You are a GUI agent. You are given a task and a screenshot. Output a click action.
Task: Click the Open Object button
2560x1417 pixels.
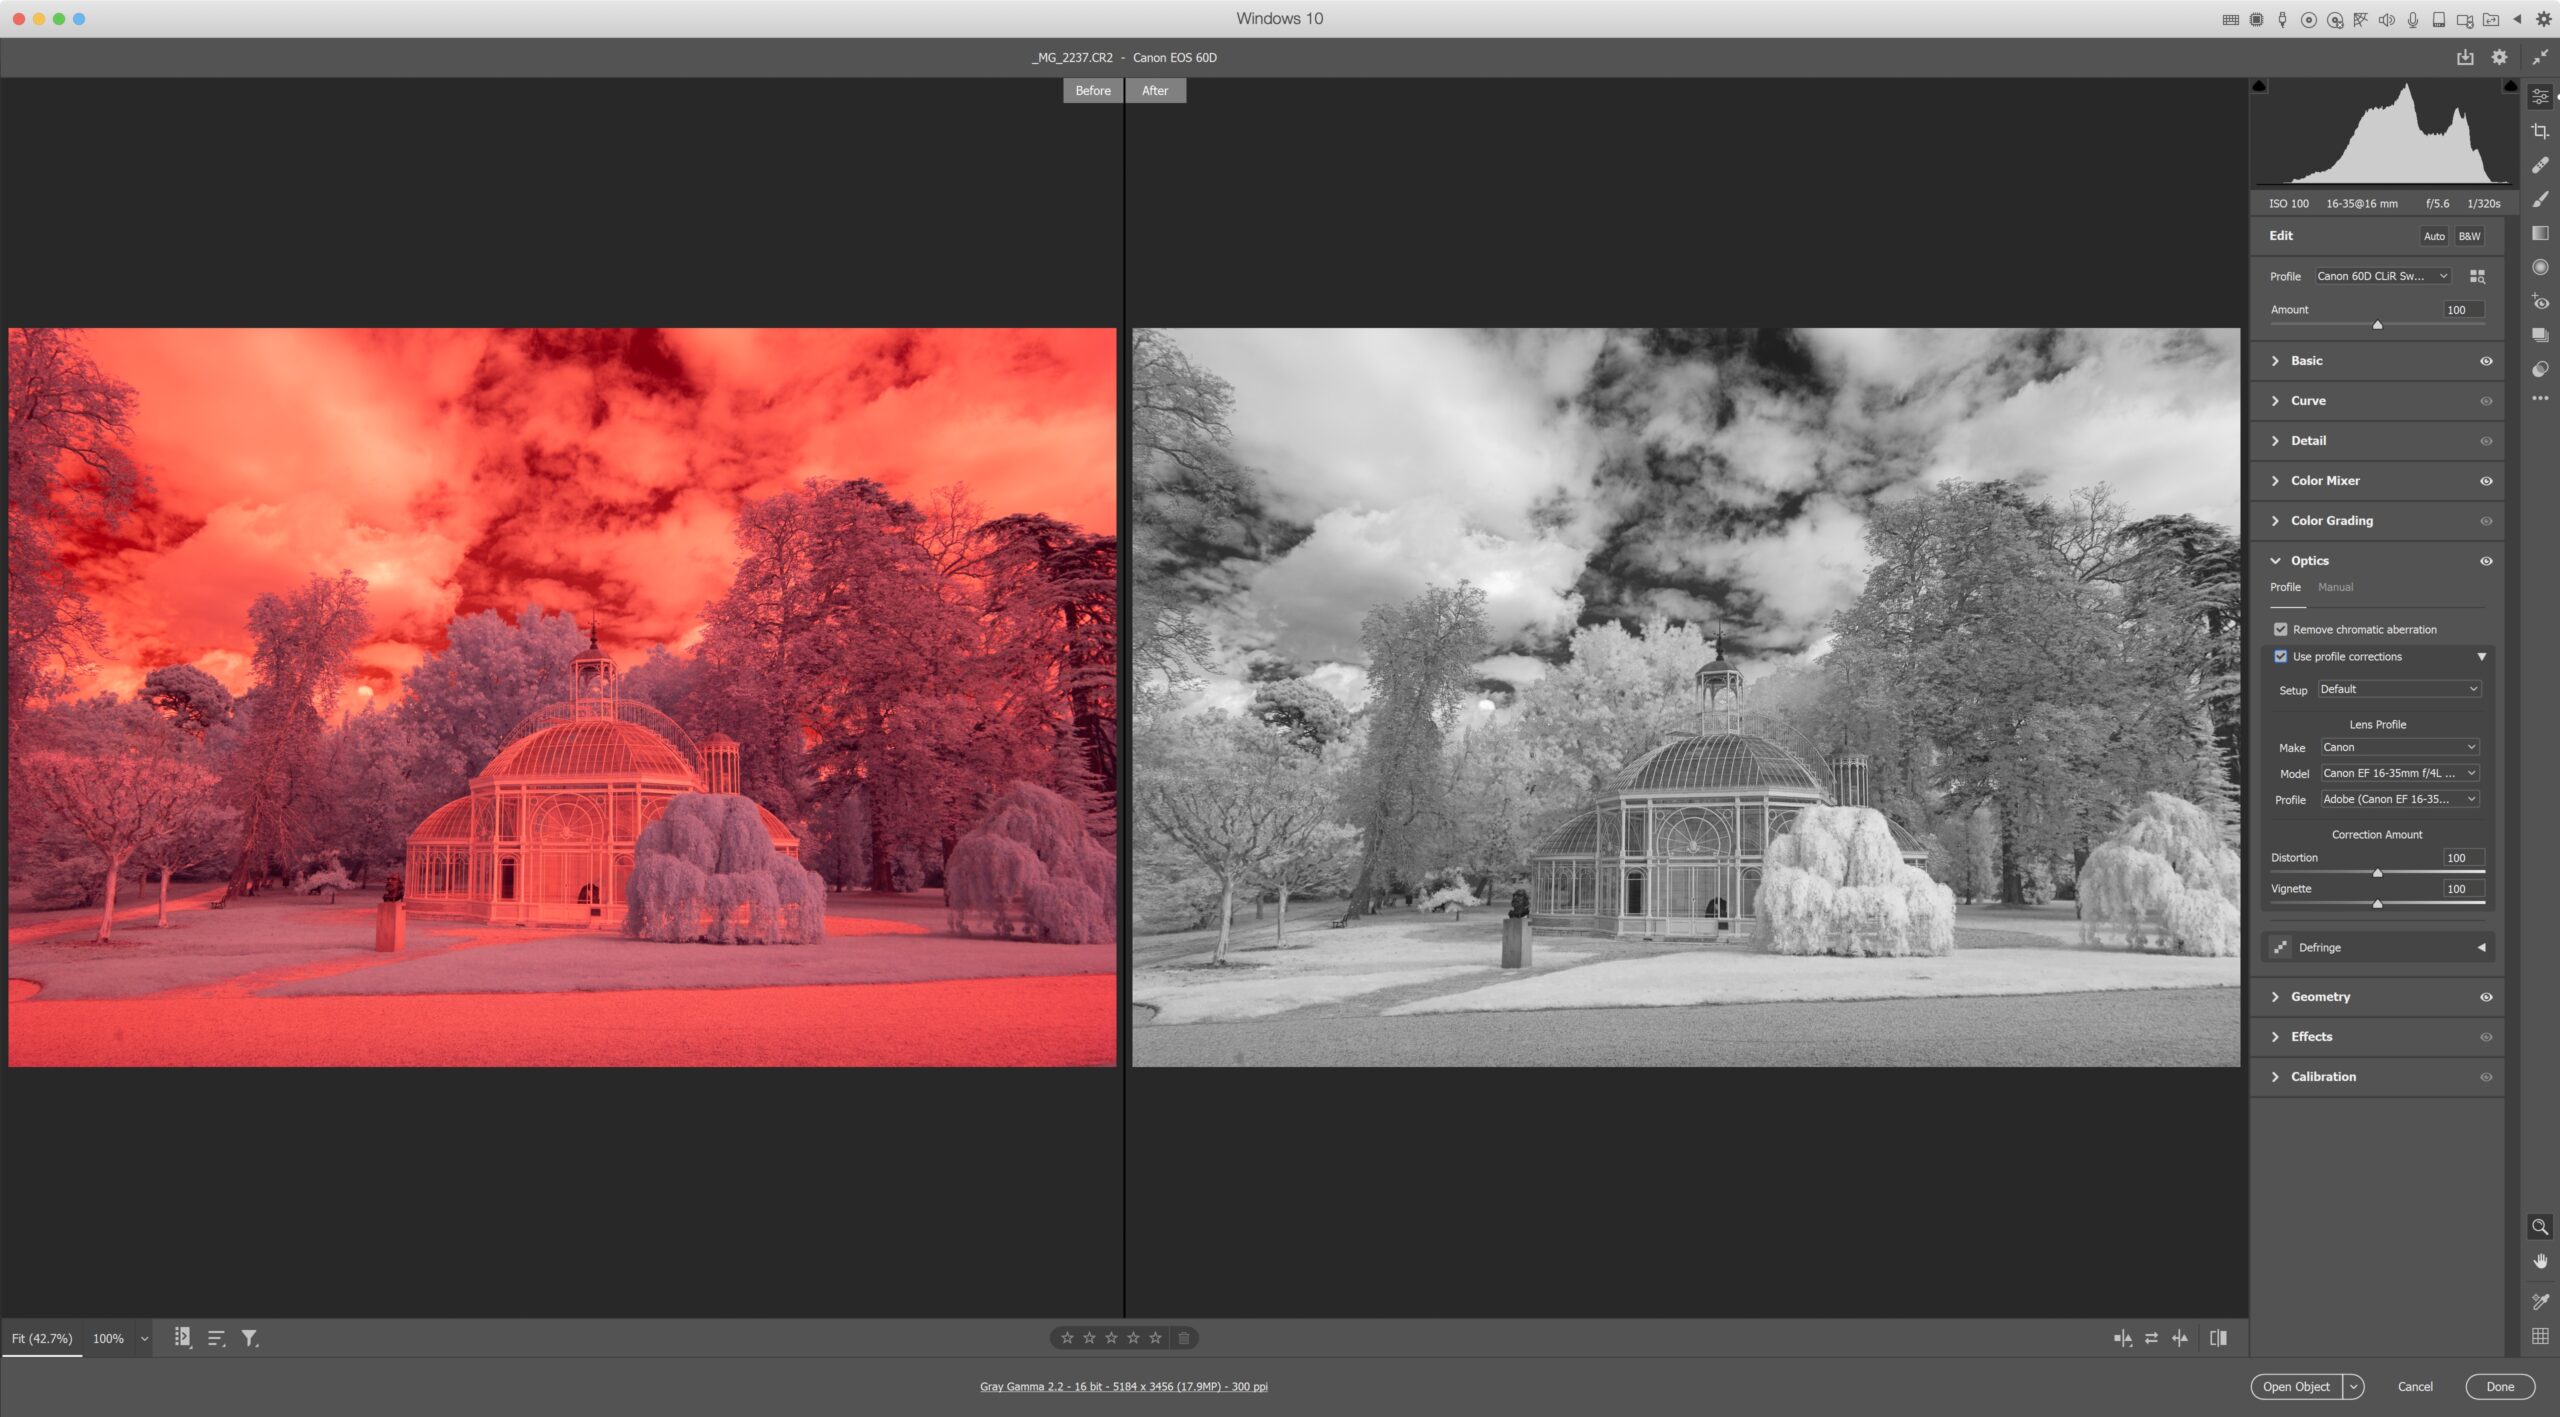(2296, 1386)
